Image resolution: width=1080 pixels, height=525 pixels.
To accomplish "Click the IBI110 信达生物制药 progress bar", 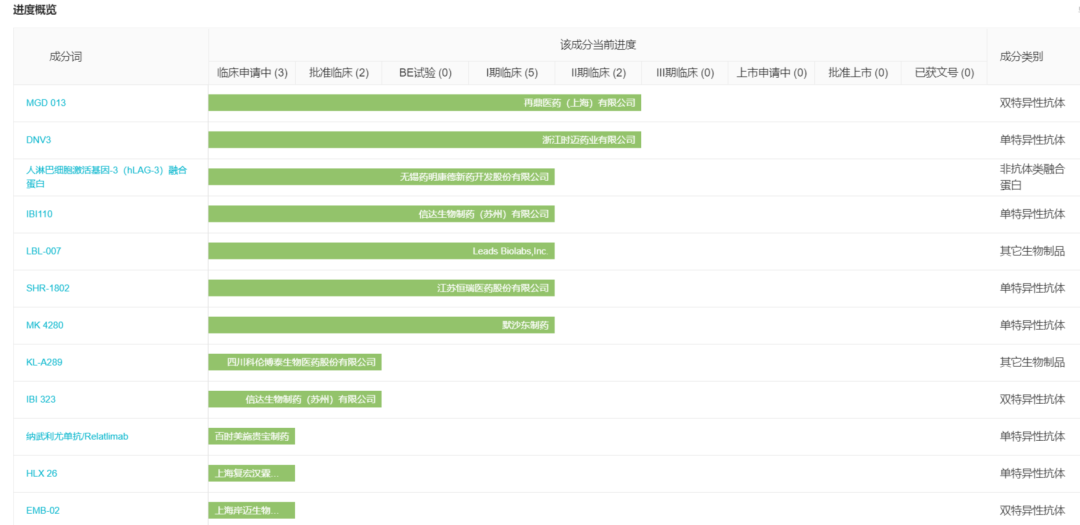I will [x=382, y=214].
